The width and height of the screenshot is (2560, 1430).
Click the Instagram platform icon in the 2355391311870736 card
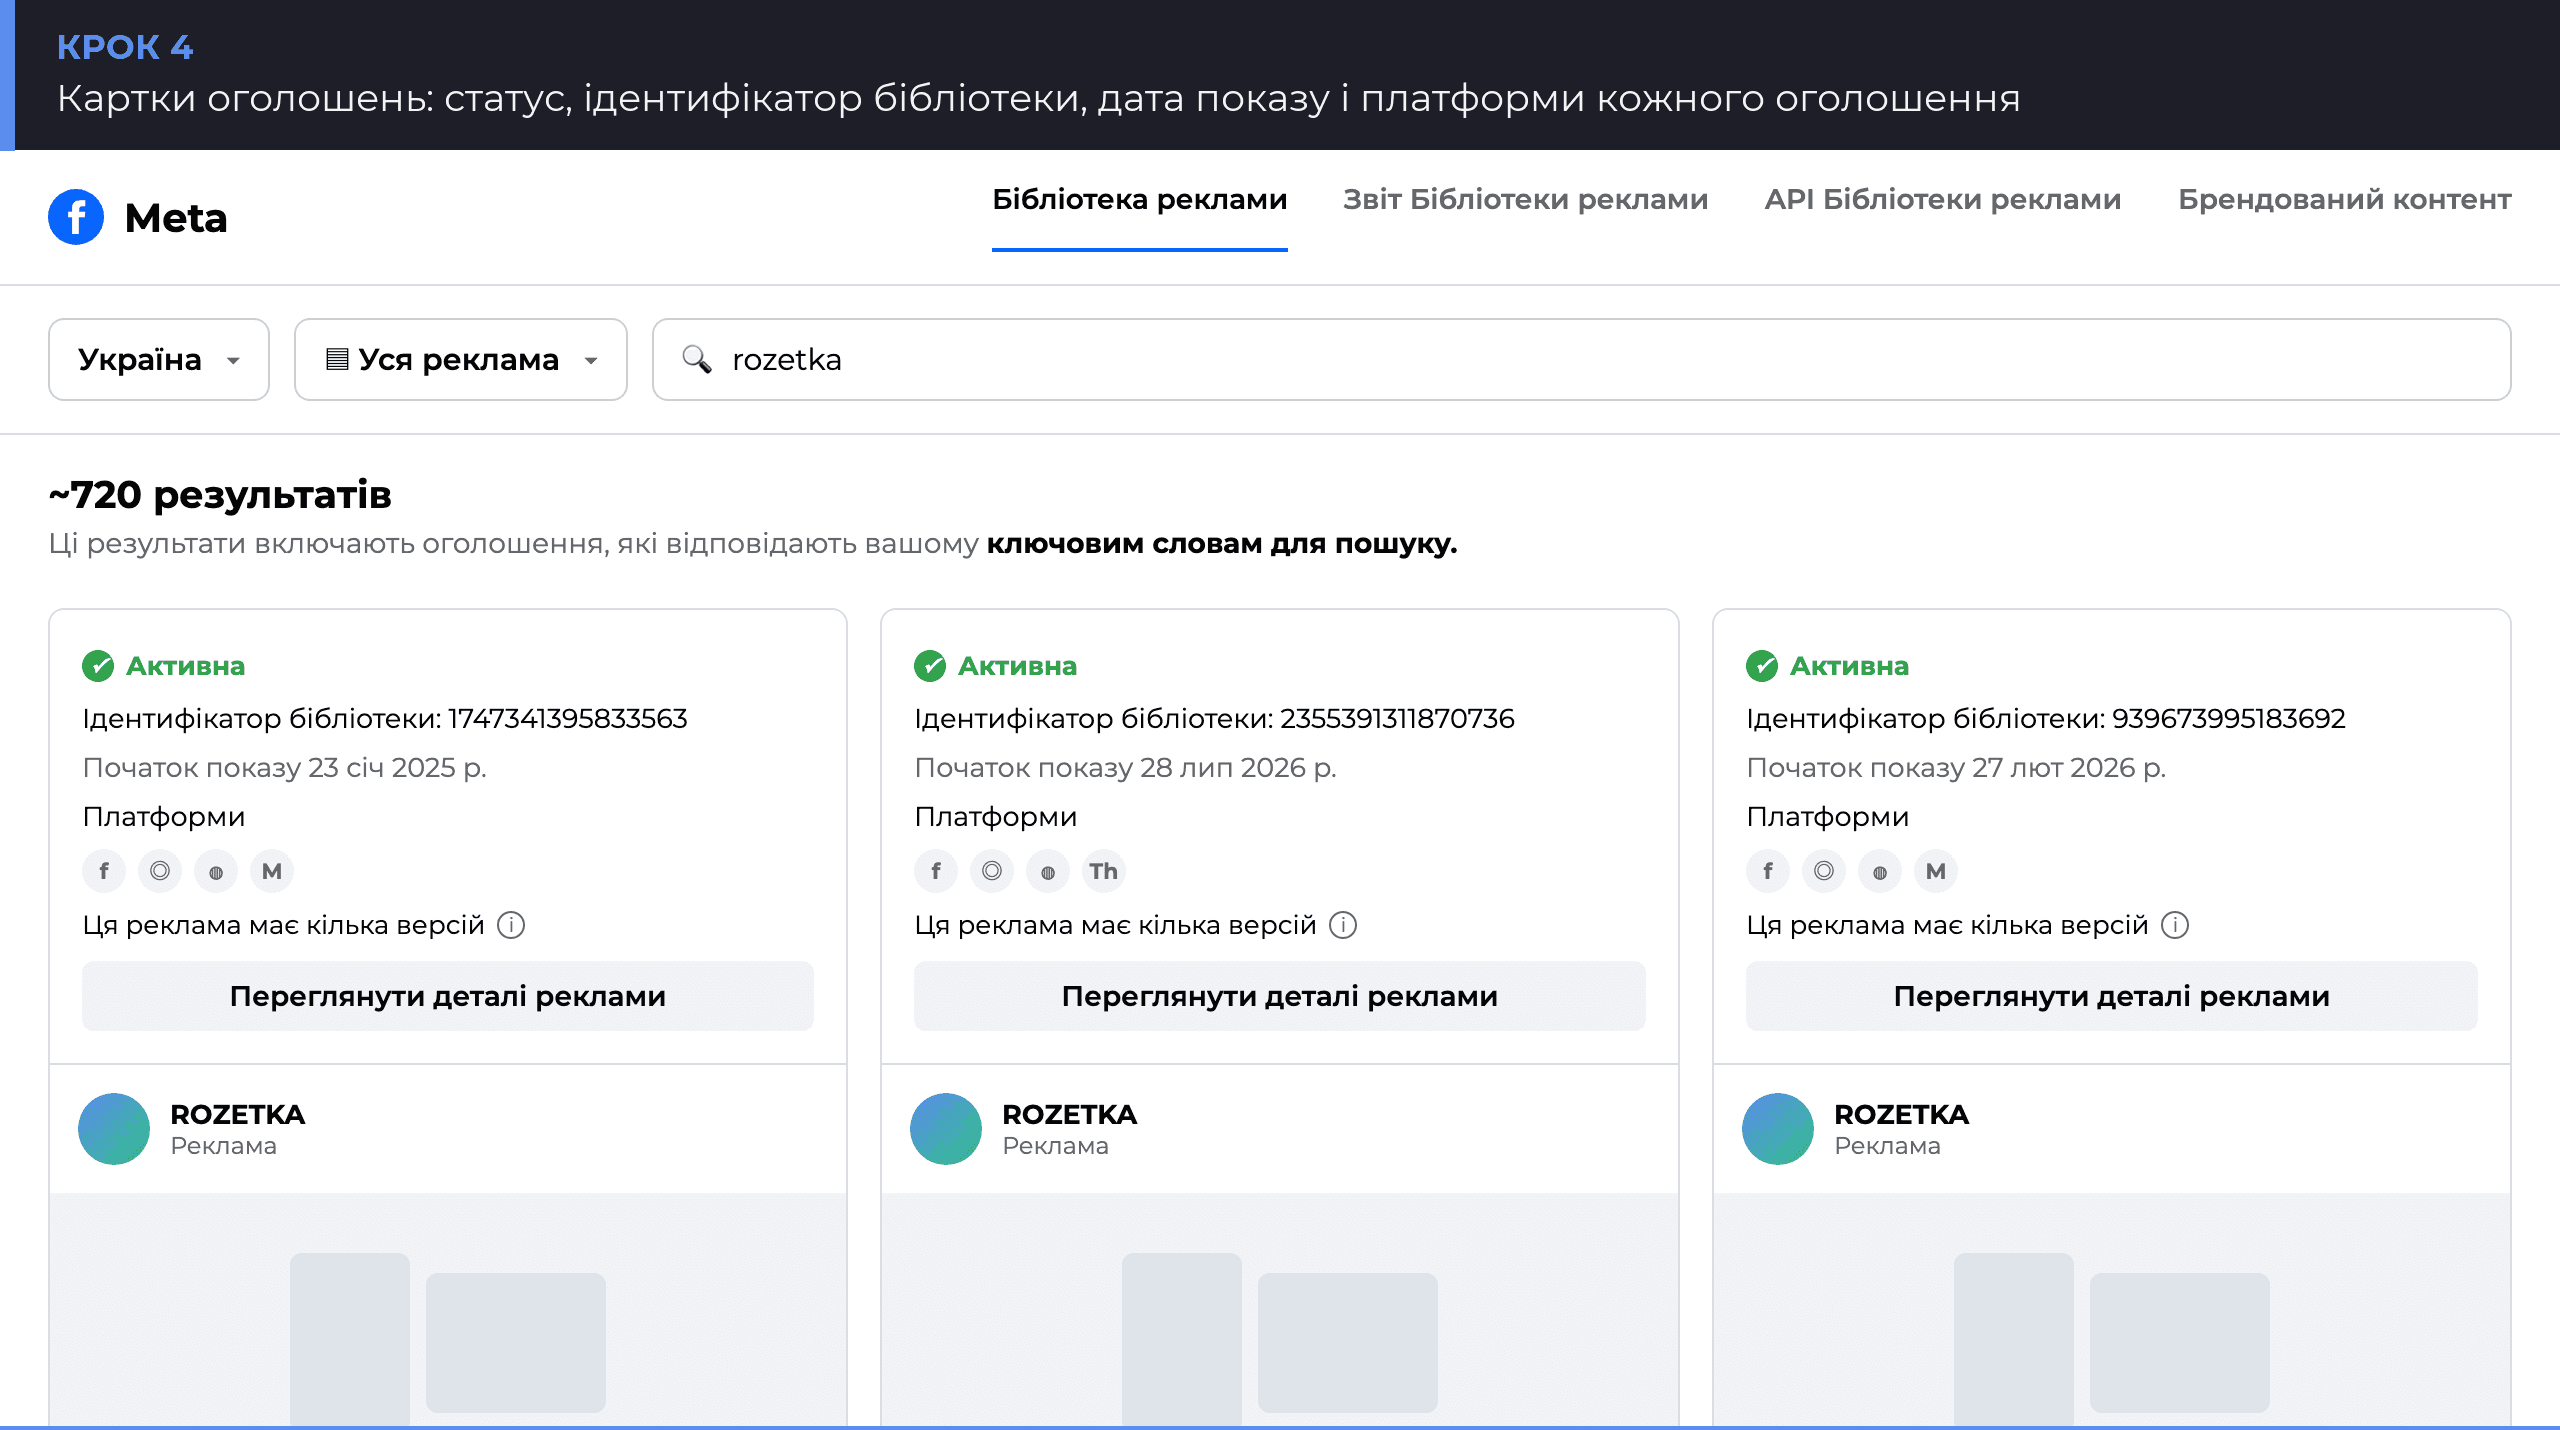[x=992, y=871]
